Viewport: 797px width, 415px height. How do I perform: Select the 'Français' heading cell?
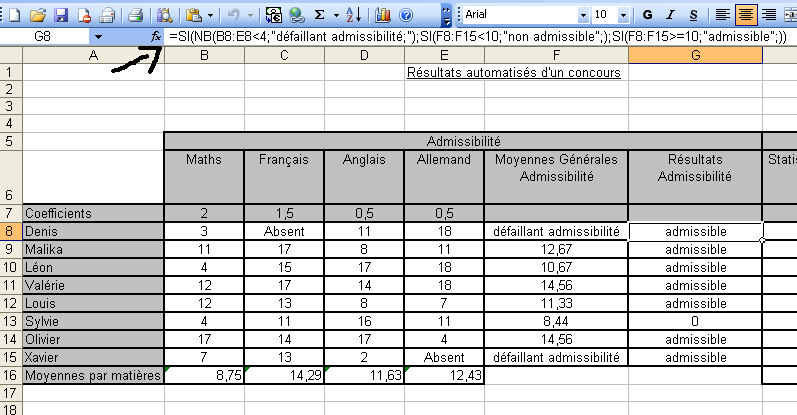pos(284,177)
